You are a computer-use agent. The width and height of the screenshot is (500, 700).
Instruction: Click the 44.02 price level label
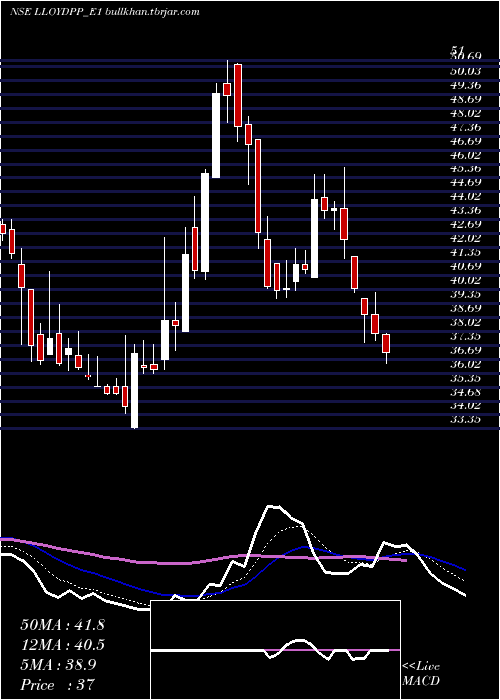tap(466, 196)
